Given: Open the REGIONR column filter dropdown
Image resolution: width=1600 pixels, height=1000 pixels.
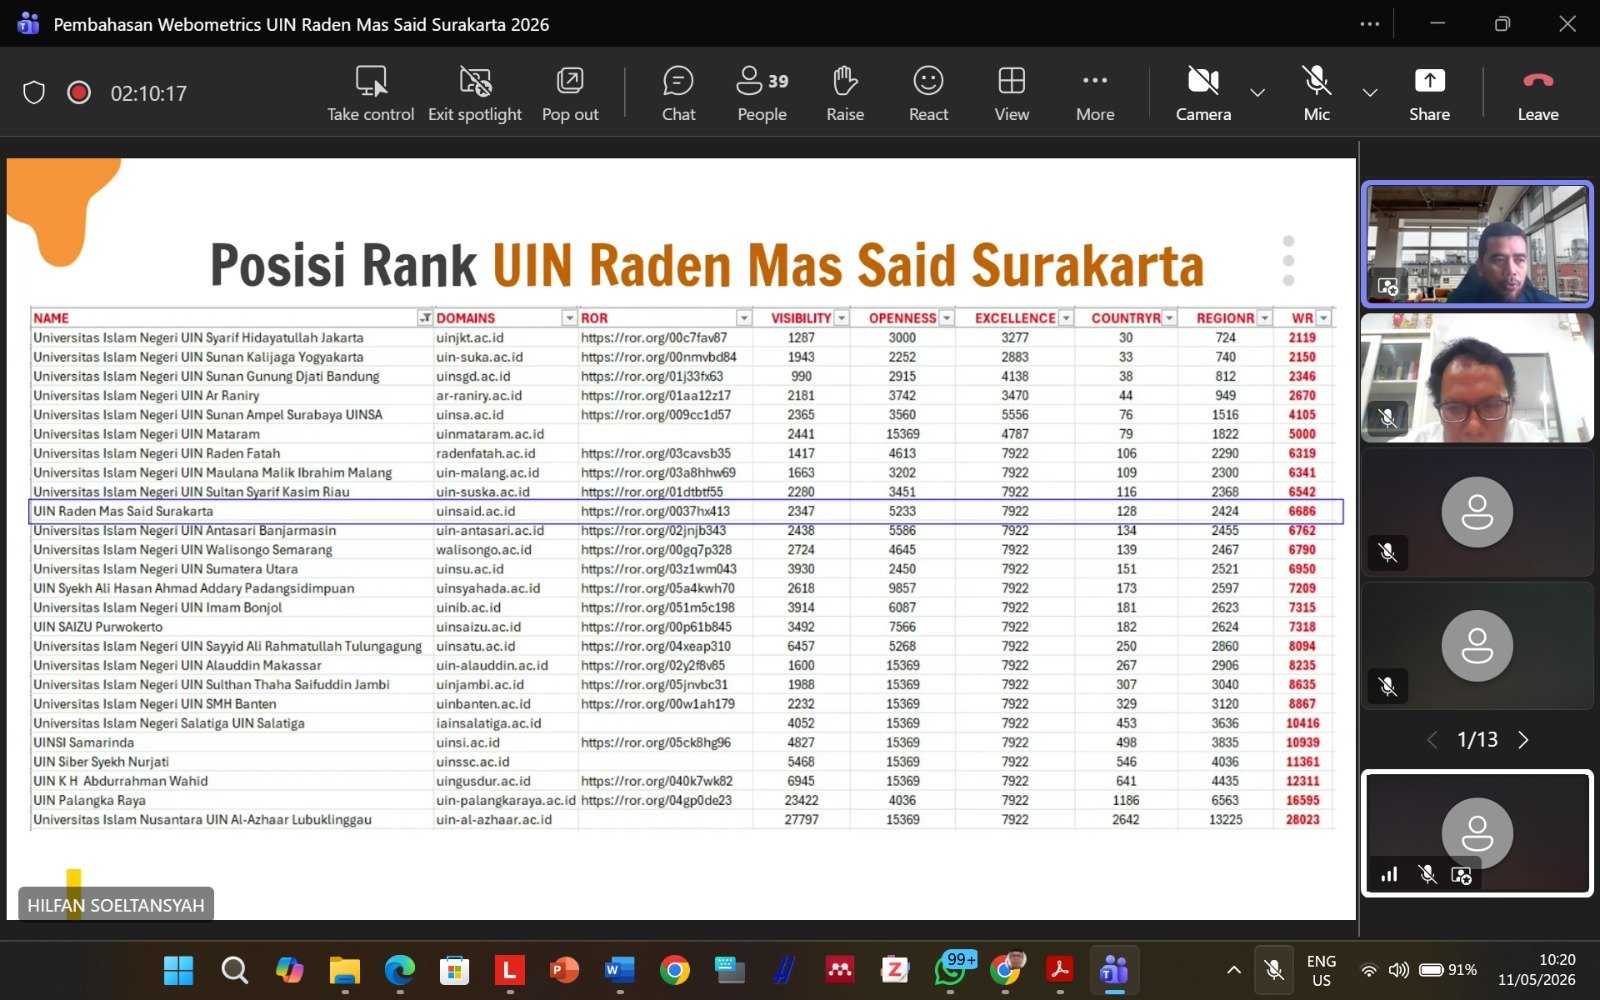Looking at the screenshot, I should [x=1265, y=318].
